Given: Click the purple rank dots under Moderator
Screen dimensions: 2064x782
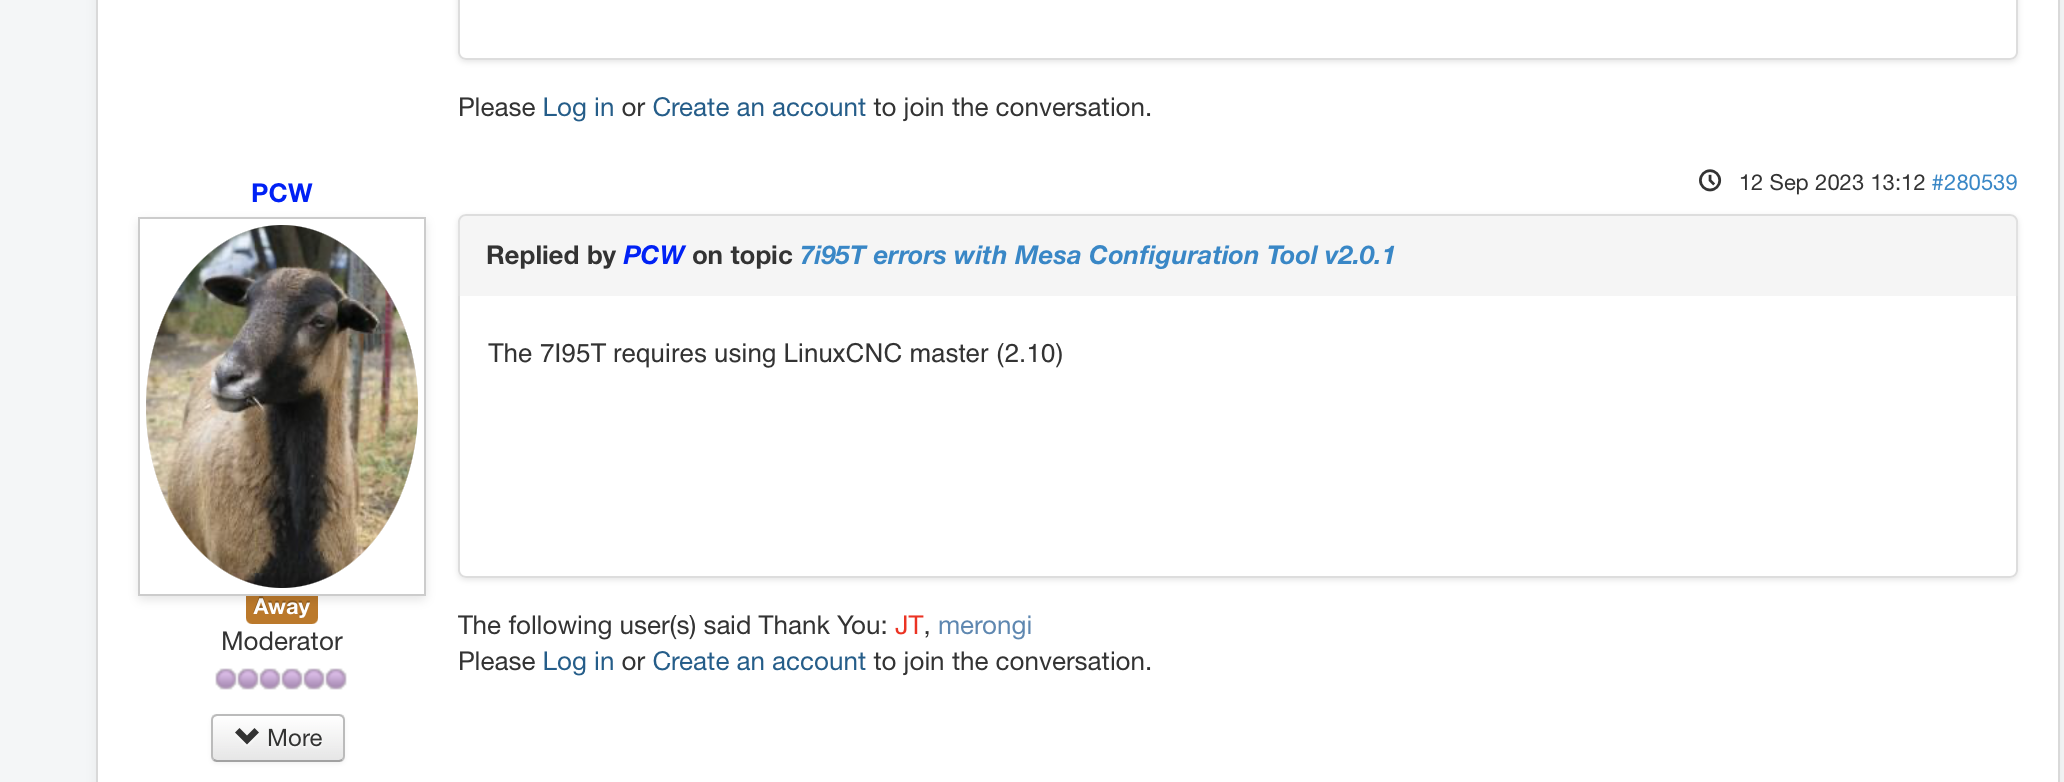Looking at the screenshot, I should pyautogui.click(x=281, y=679).
